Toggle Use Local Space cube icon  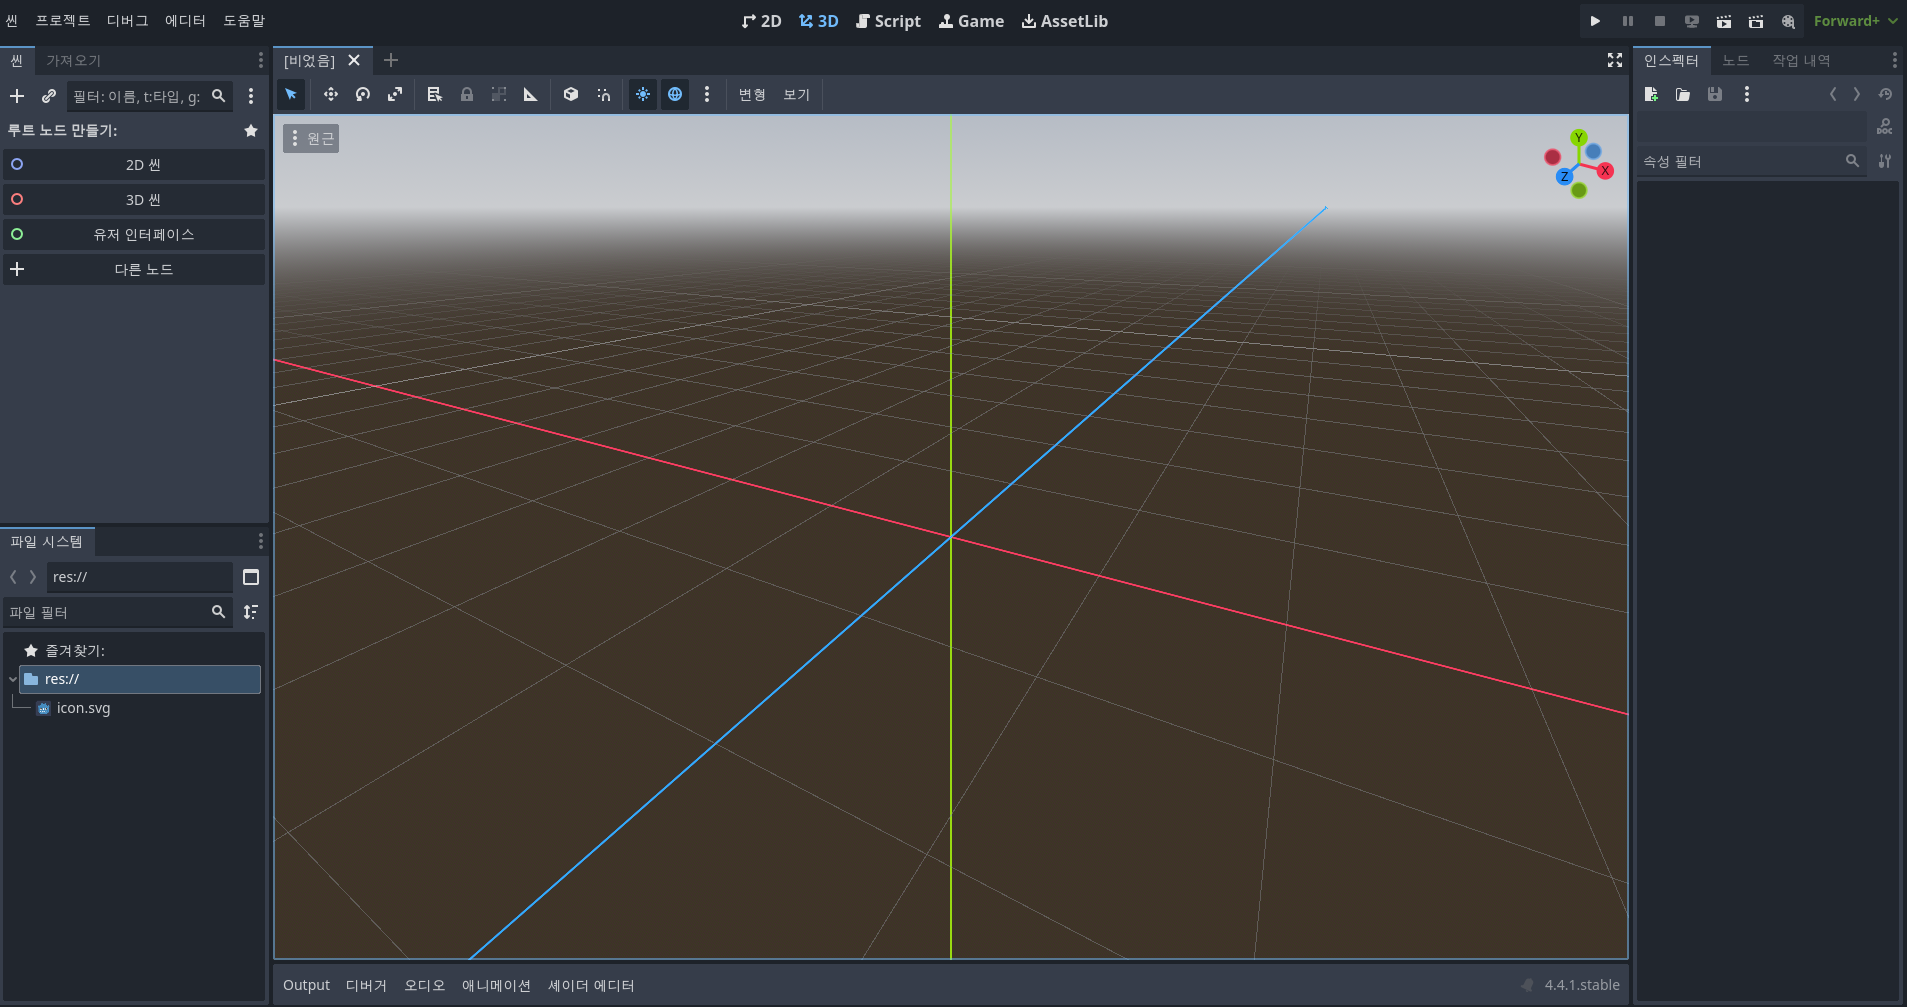tap(571, 94)
